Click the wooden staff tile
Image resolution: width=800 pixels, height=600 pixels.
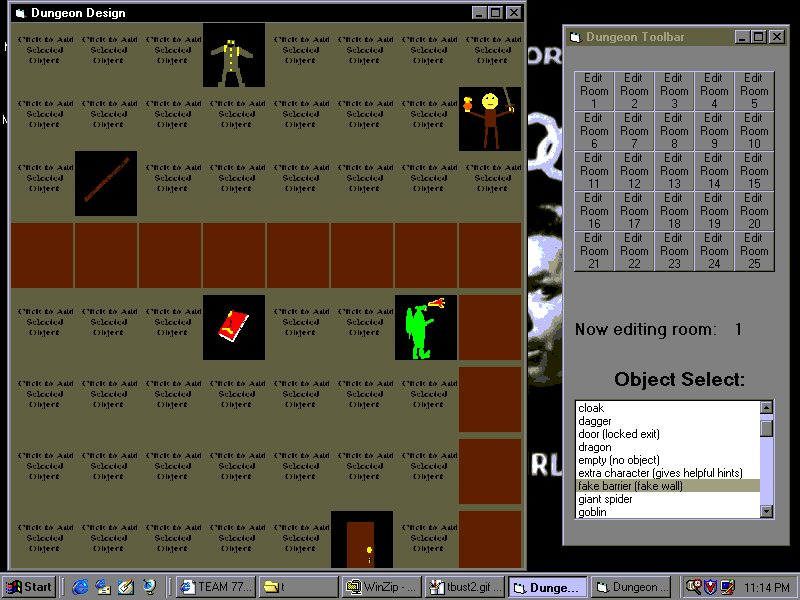point(106,183)
